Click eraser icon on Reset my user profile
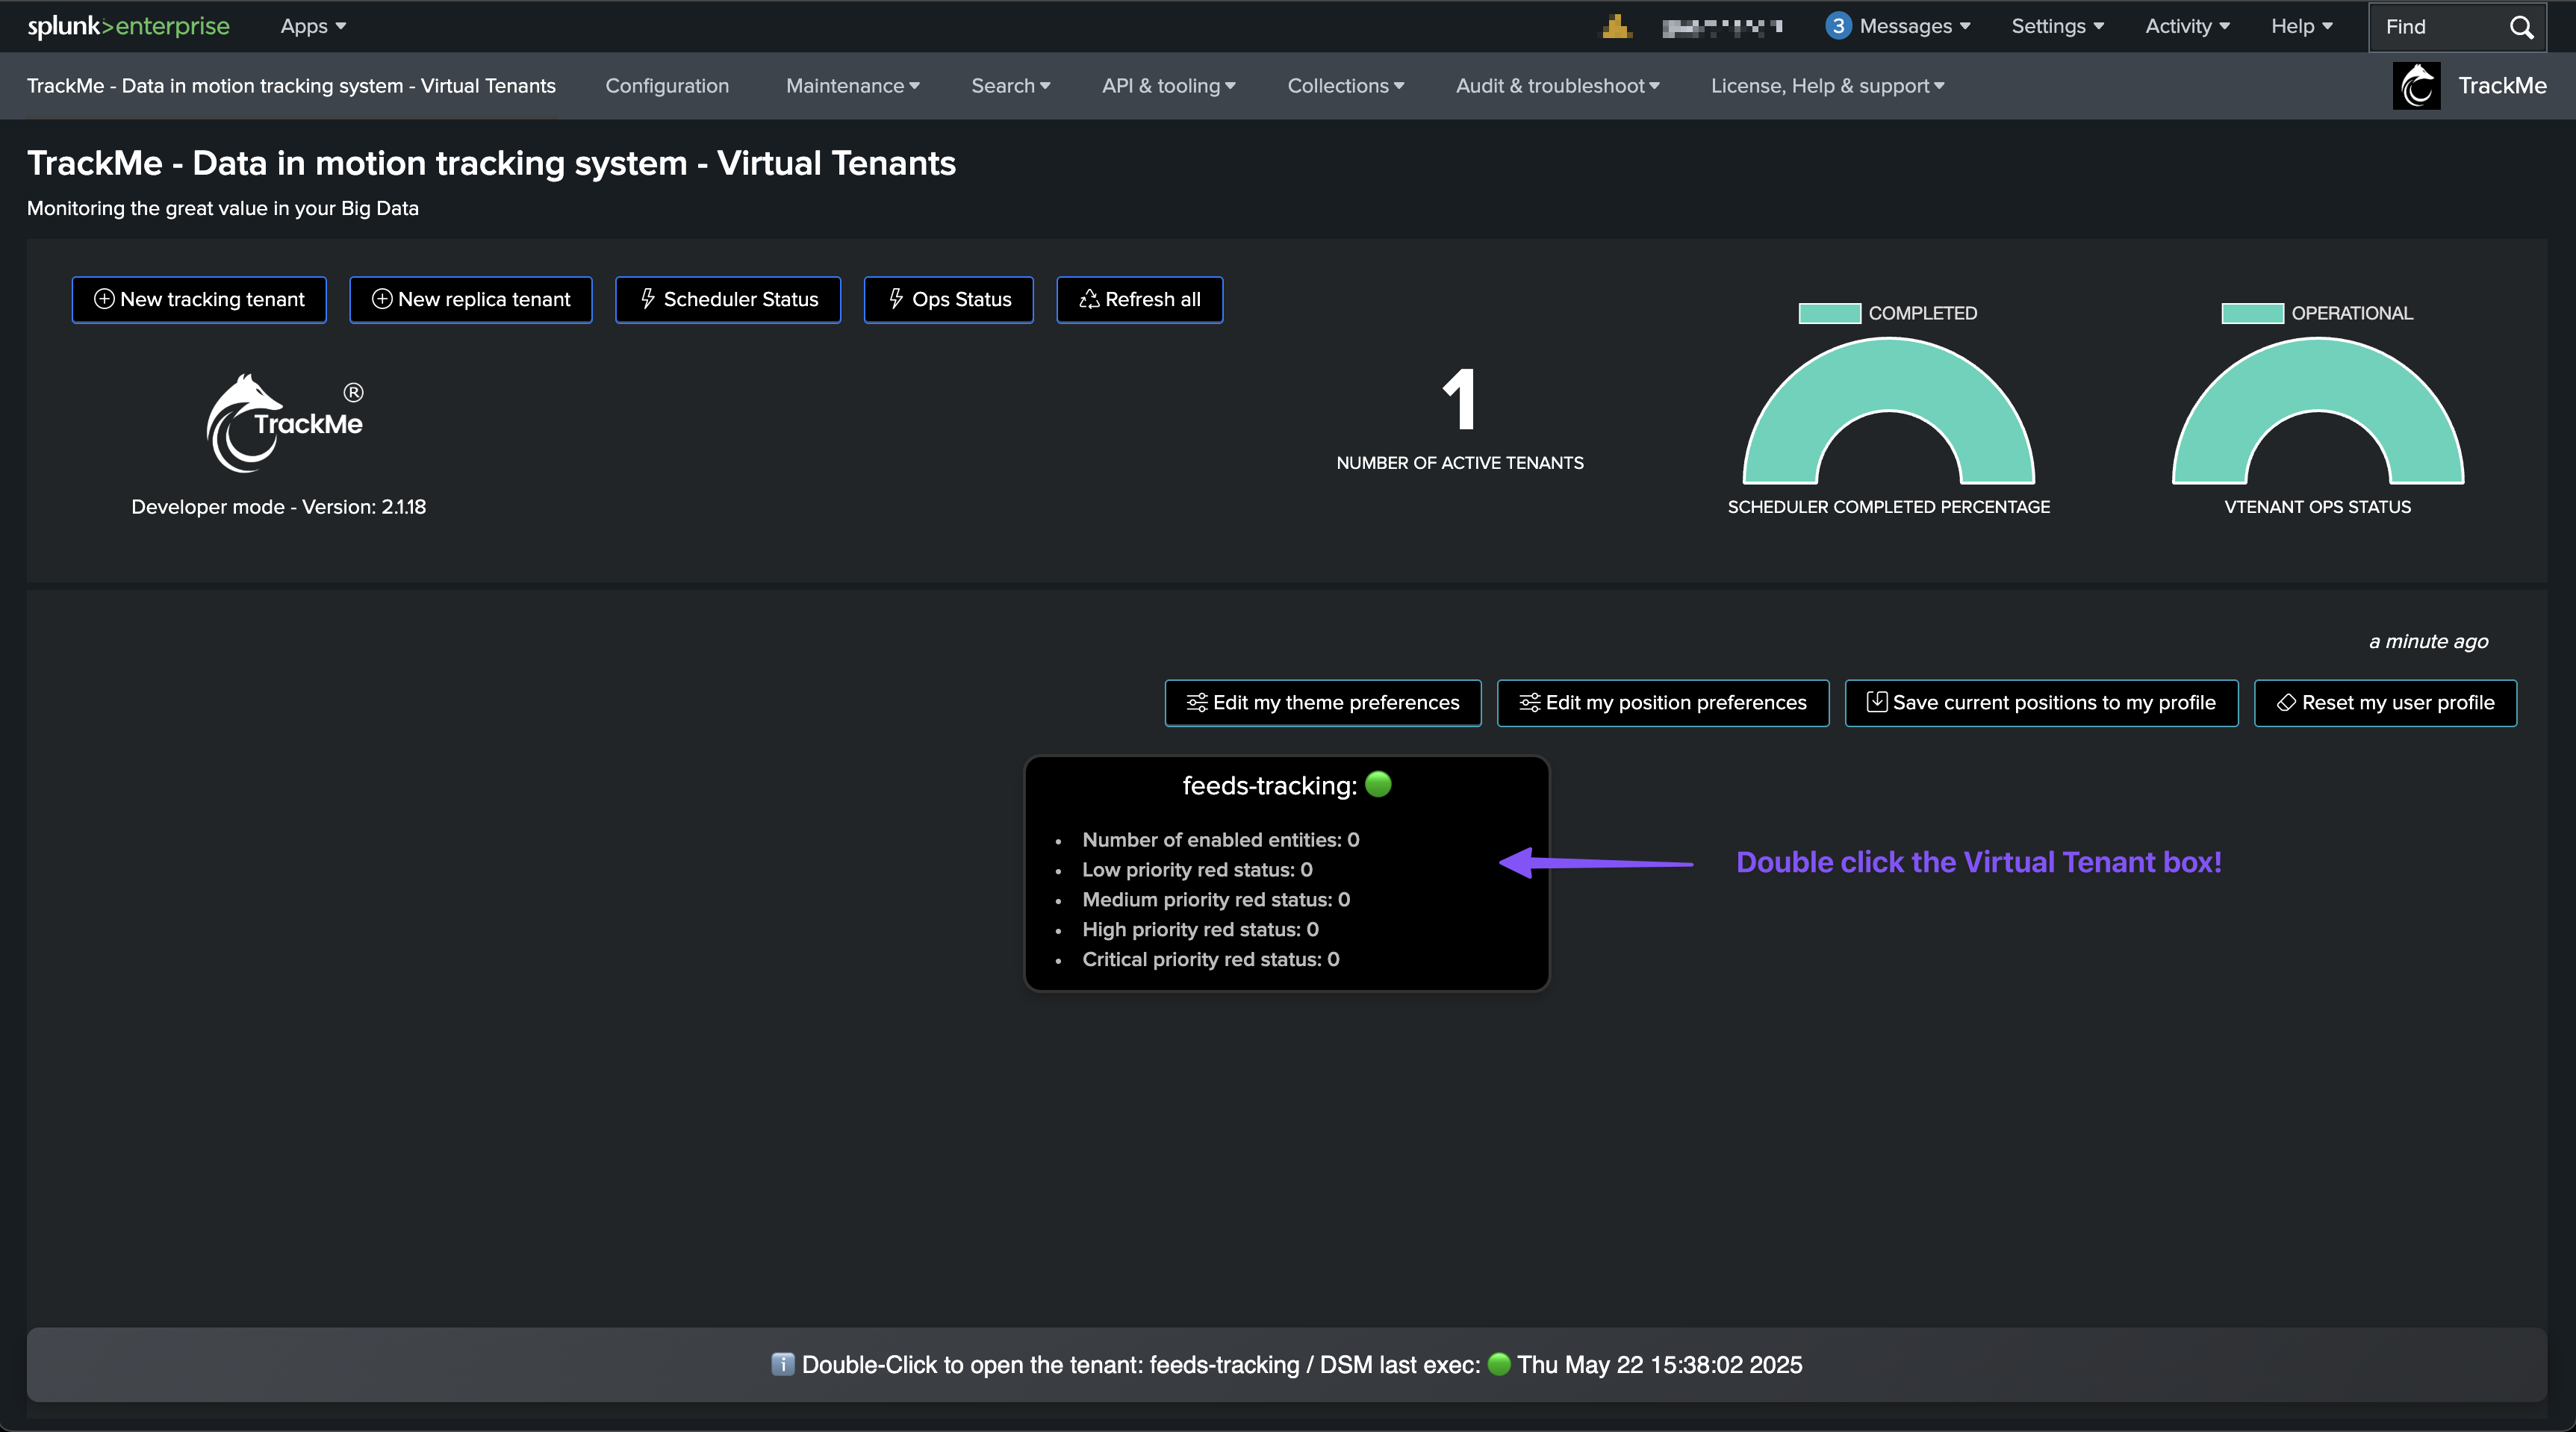2576x1432 pixels. pos(2286,703)
